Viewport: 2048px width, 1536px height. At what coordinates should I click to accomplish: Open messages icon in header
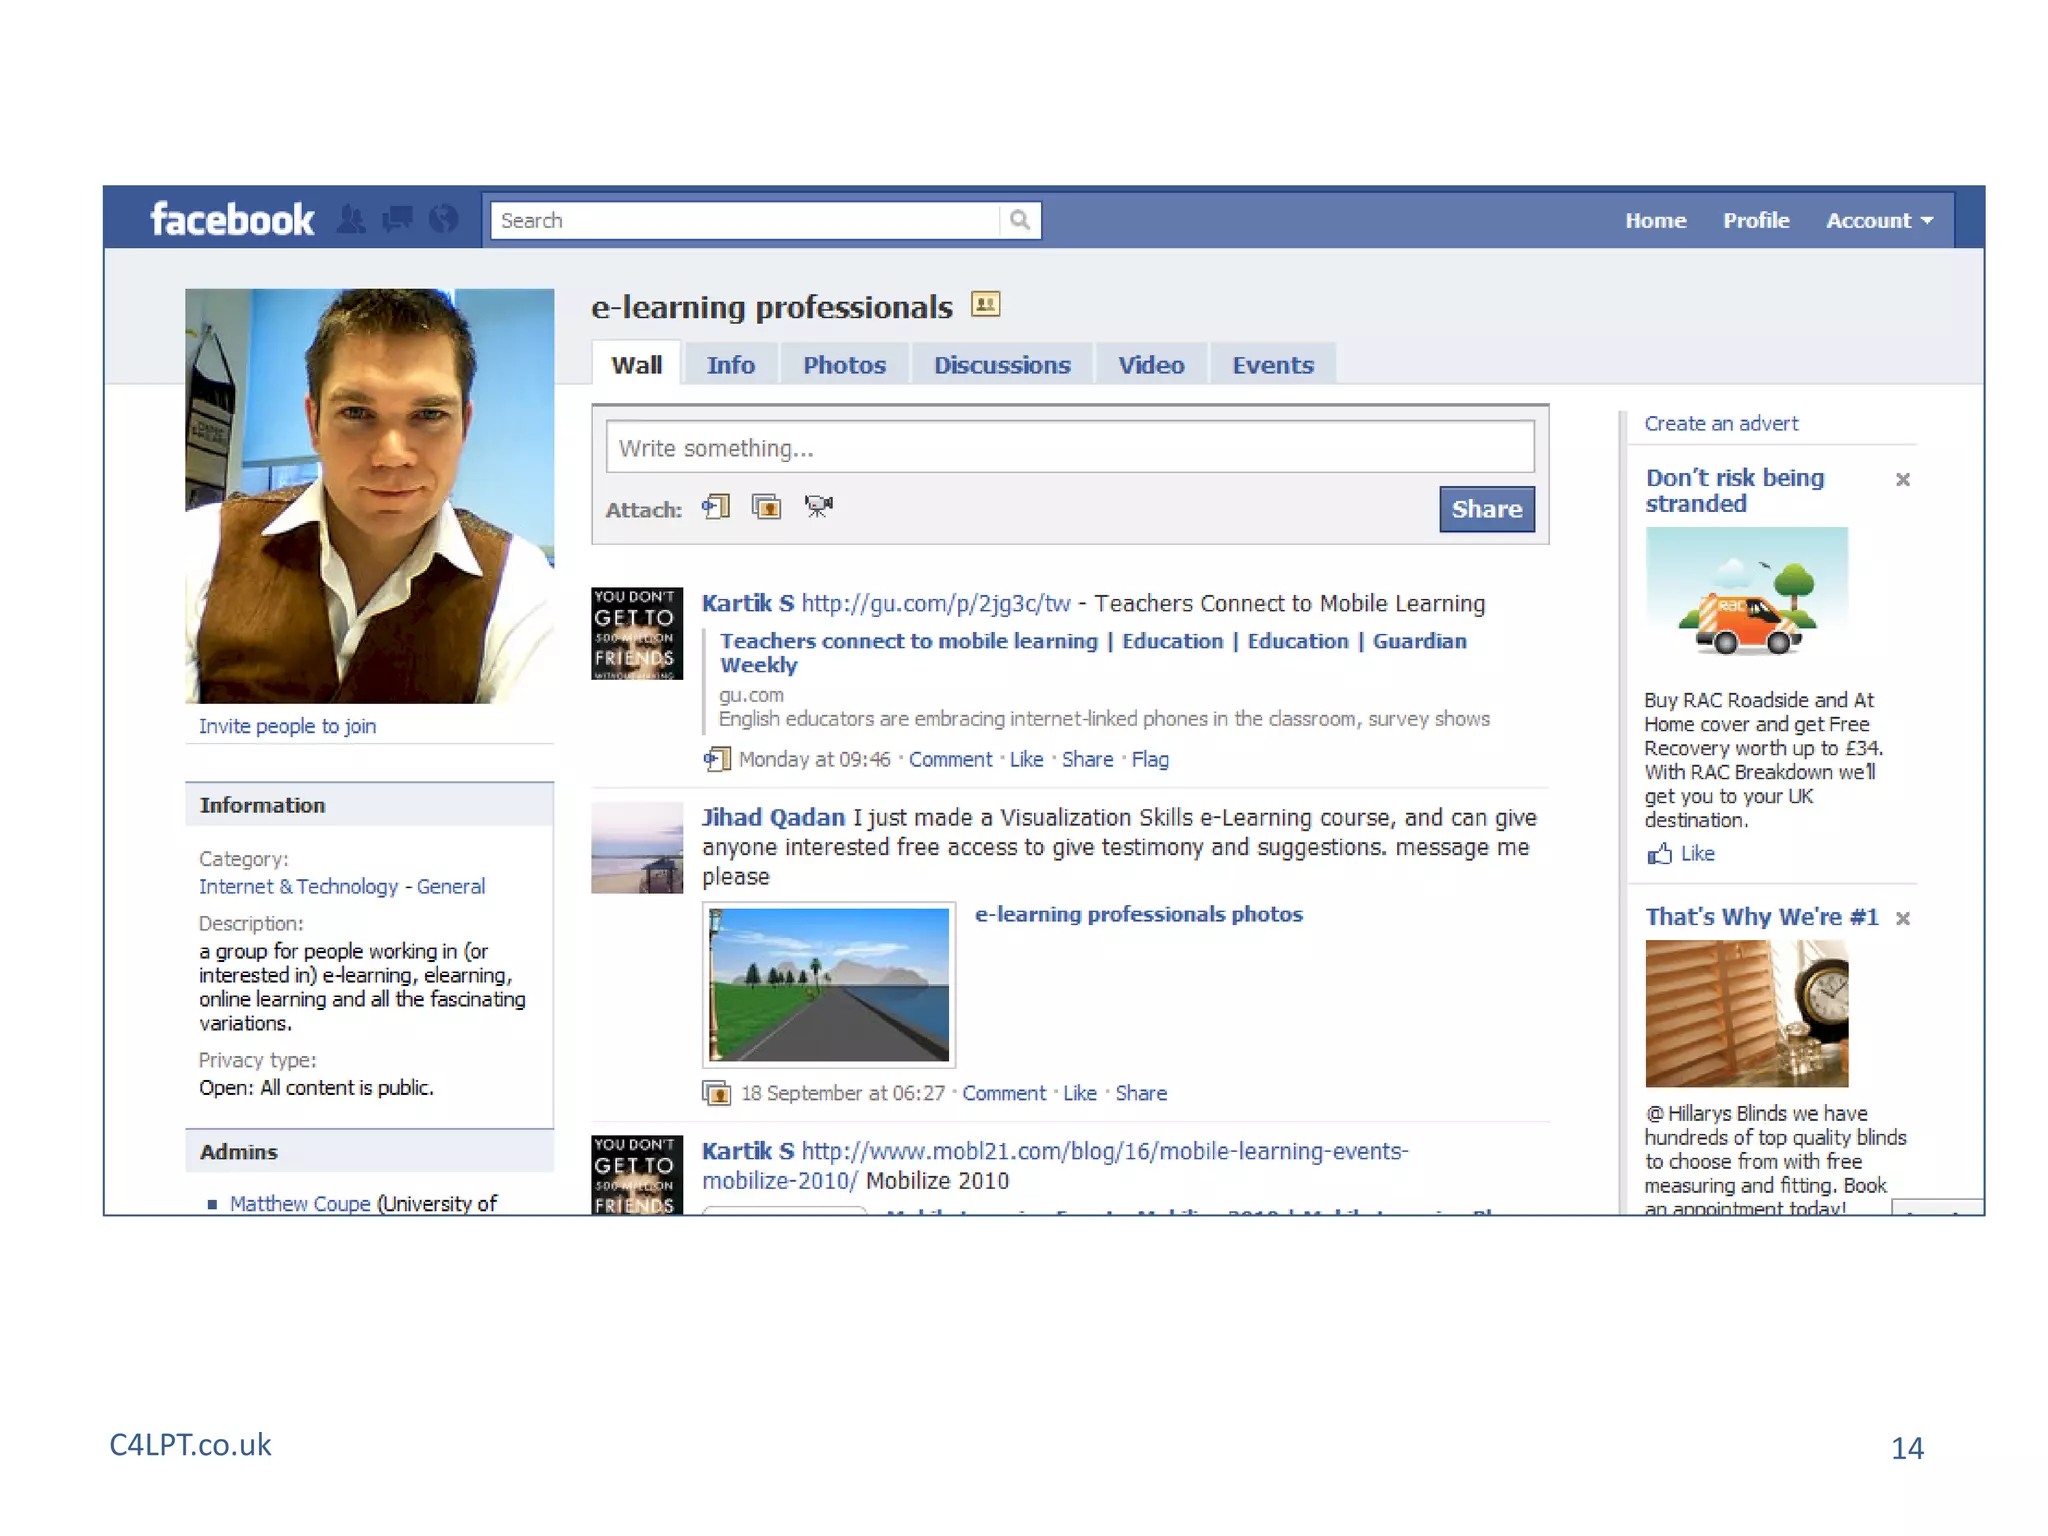coord(397,219)
